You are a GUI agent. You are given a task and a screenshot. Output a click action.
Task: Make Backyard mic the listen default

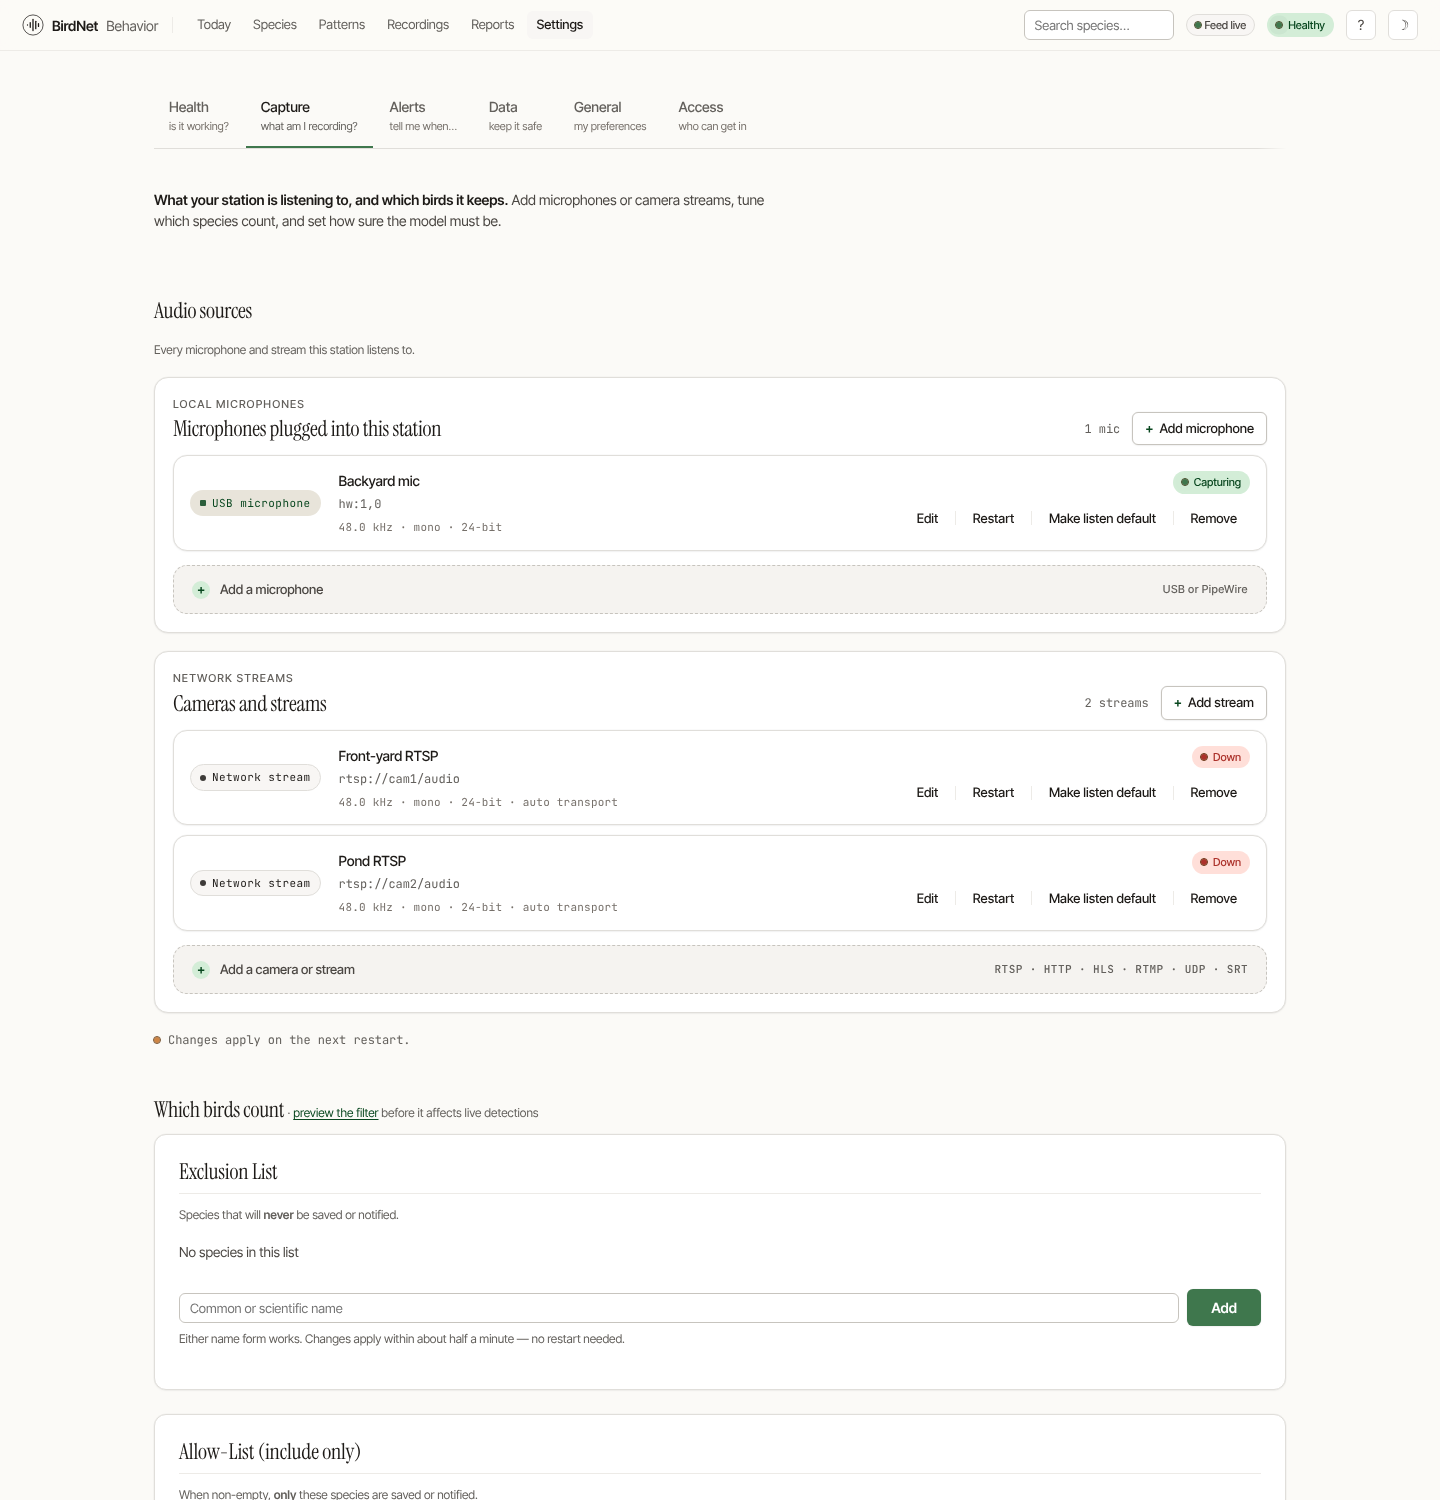point(1102,519)
